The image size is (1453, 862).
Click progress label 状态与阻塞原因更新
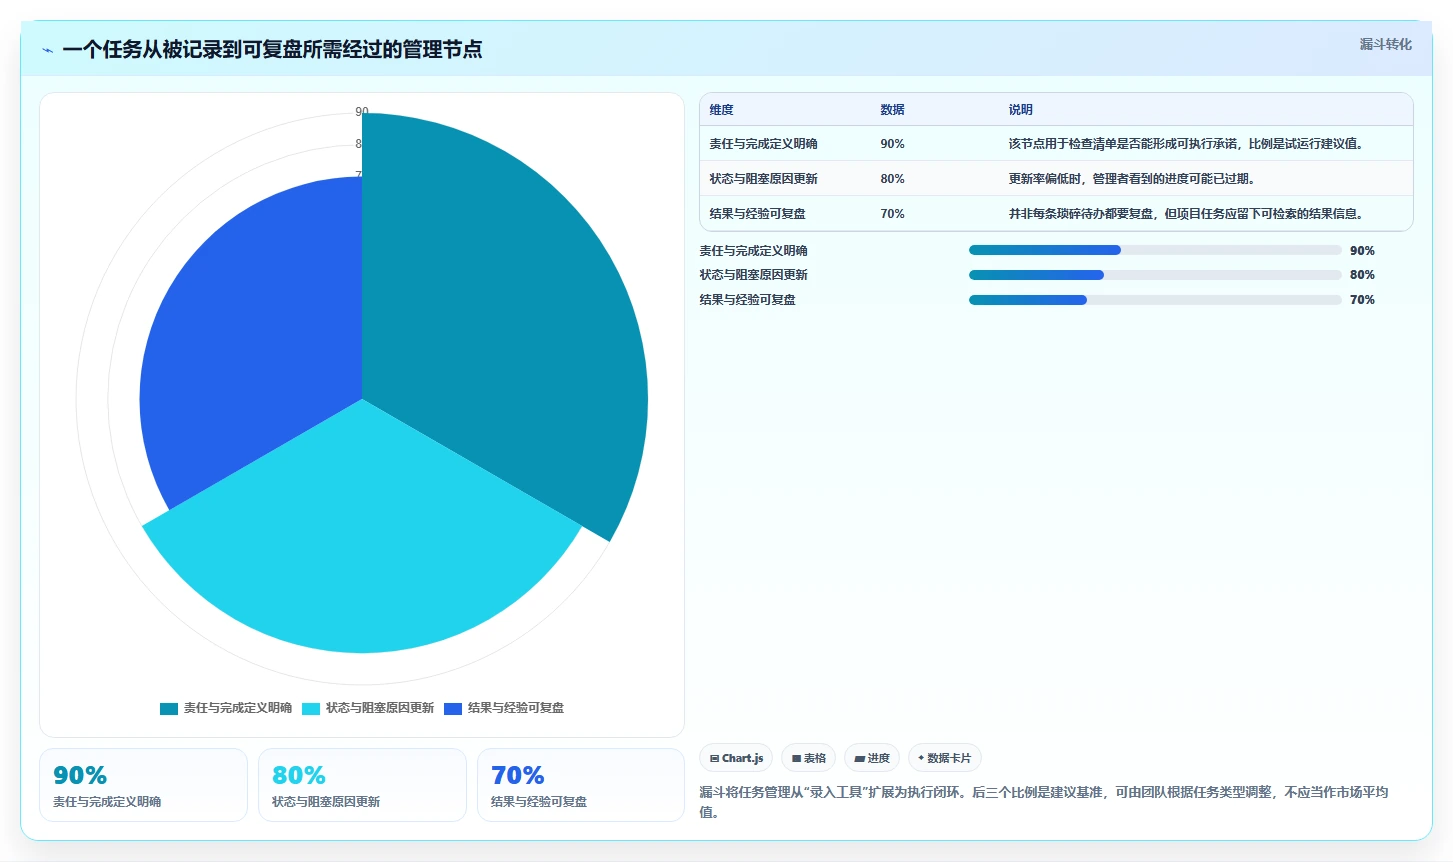753,275
